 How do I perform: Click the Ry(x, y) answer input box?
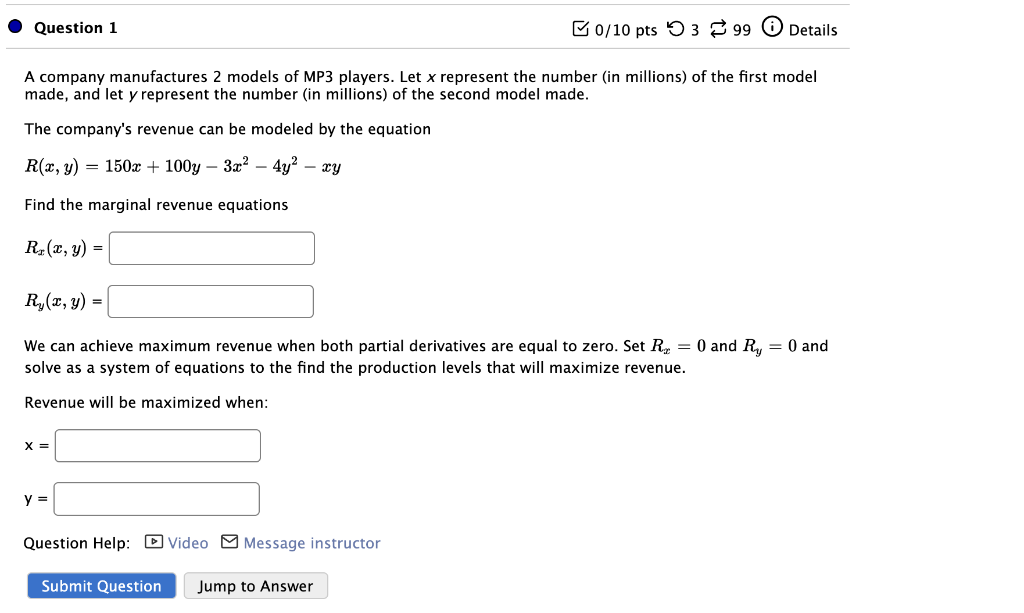(210, 301)
